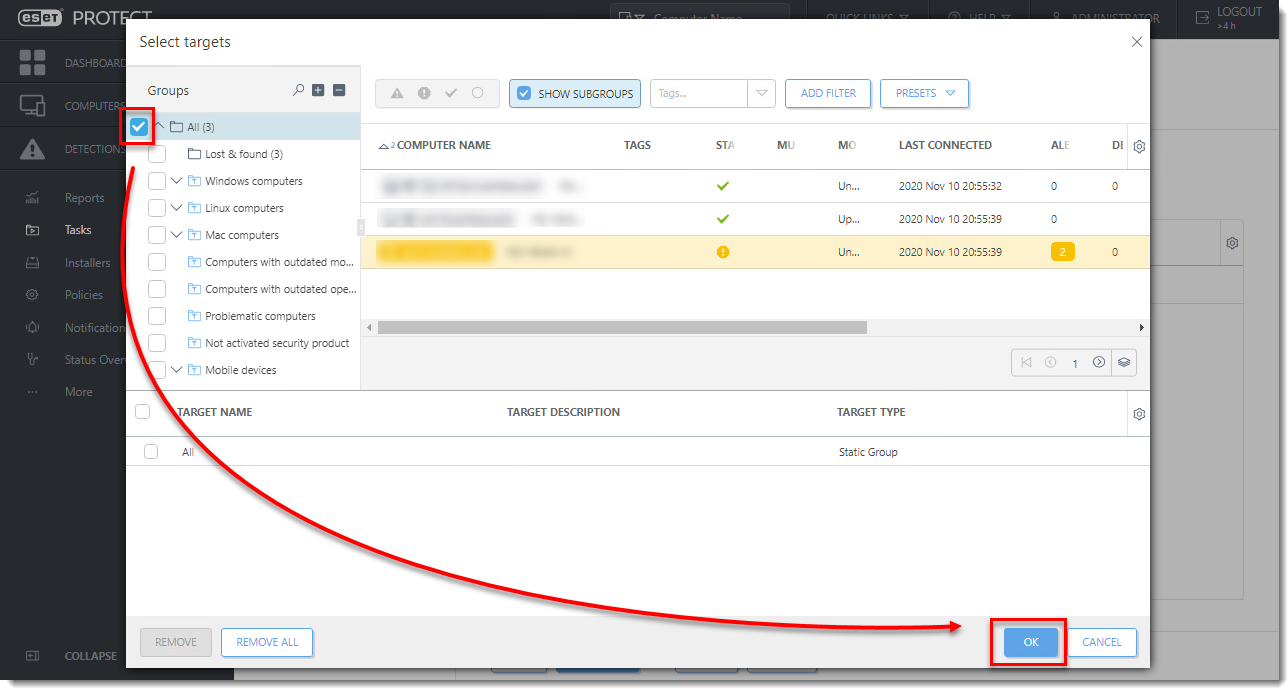
Task: Check Not activated security product checkbox
Action: coord(157,343)
